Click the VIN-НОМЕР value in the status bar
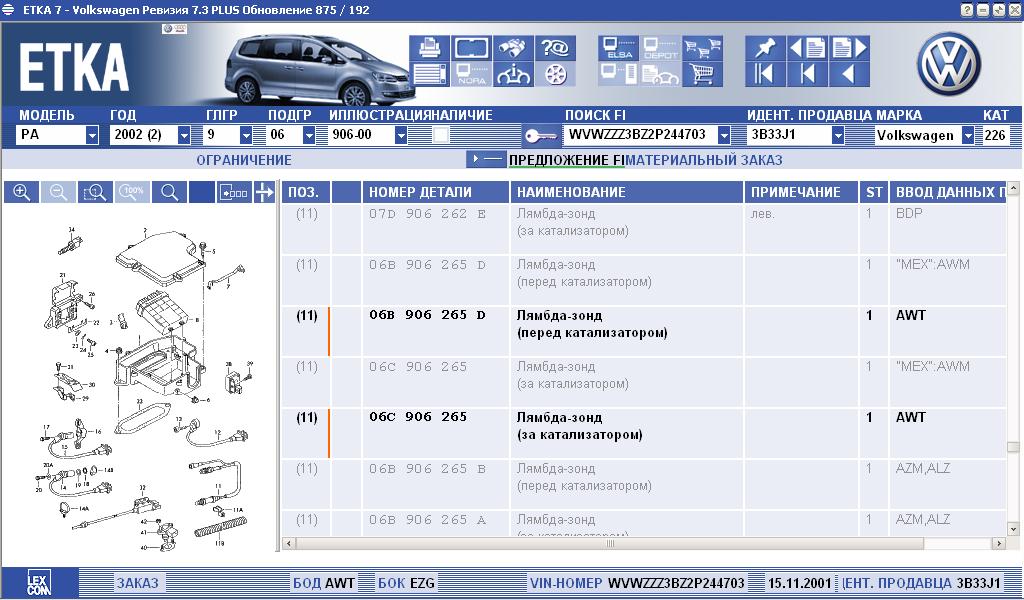The width and height of the screenshot is (1024, 600). 676,583
